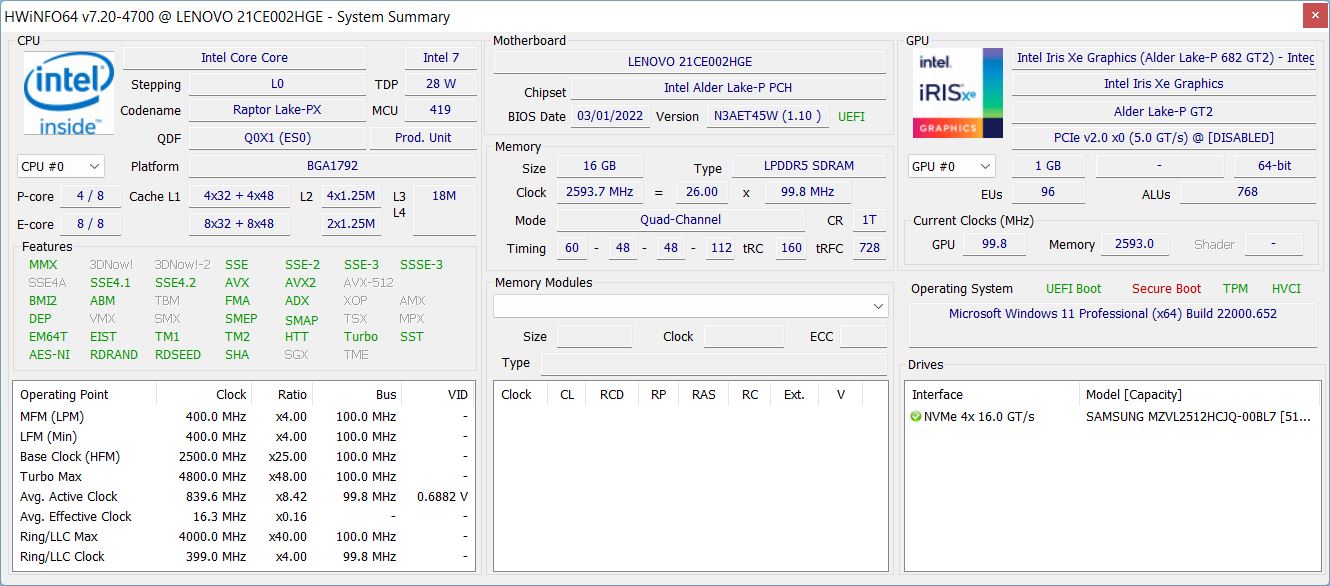1330x586 pixels.
Task: Click the RCD column in memory modules table
Action: 611,394
